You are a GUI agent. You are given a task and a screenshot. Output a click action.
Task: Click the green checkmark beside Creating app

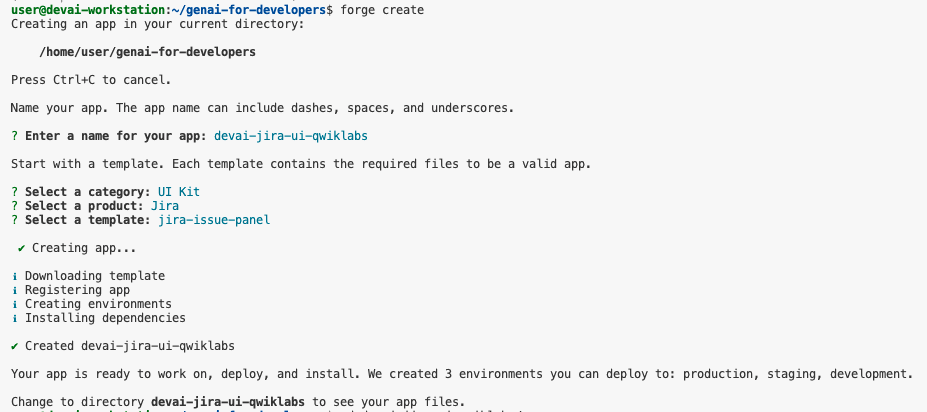click(x=21, y=247)
